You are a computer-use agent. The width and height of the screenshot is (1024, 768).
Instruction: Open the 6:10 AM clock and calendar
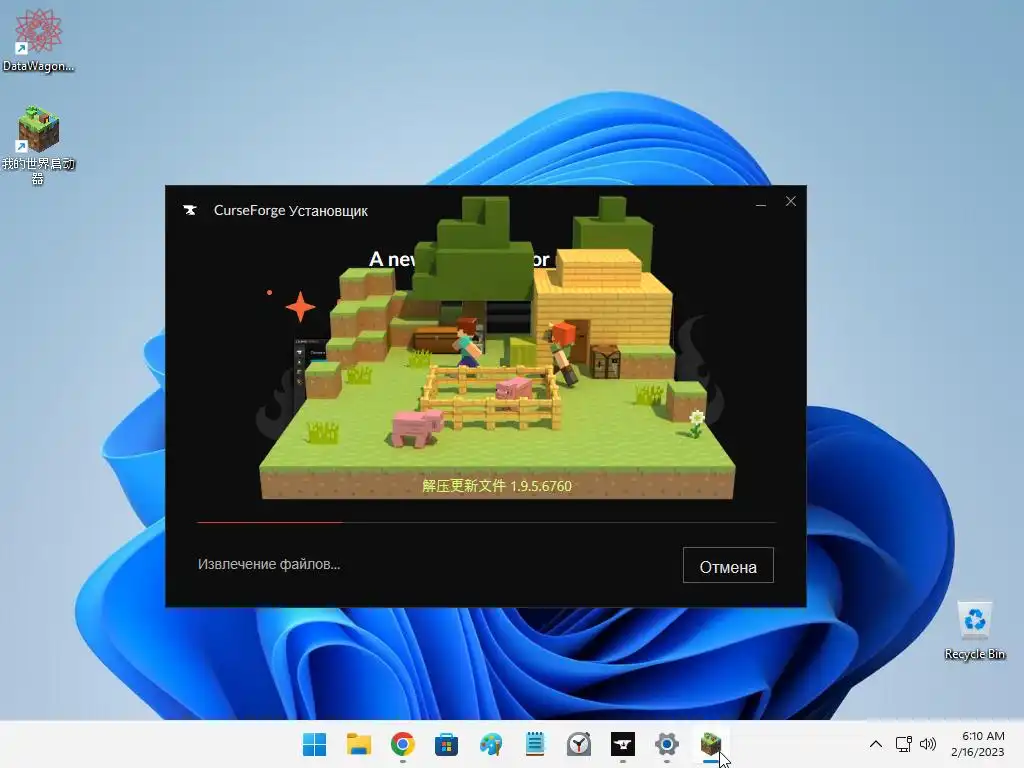click(978, 744)
